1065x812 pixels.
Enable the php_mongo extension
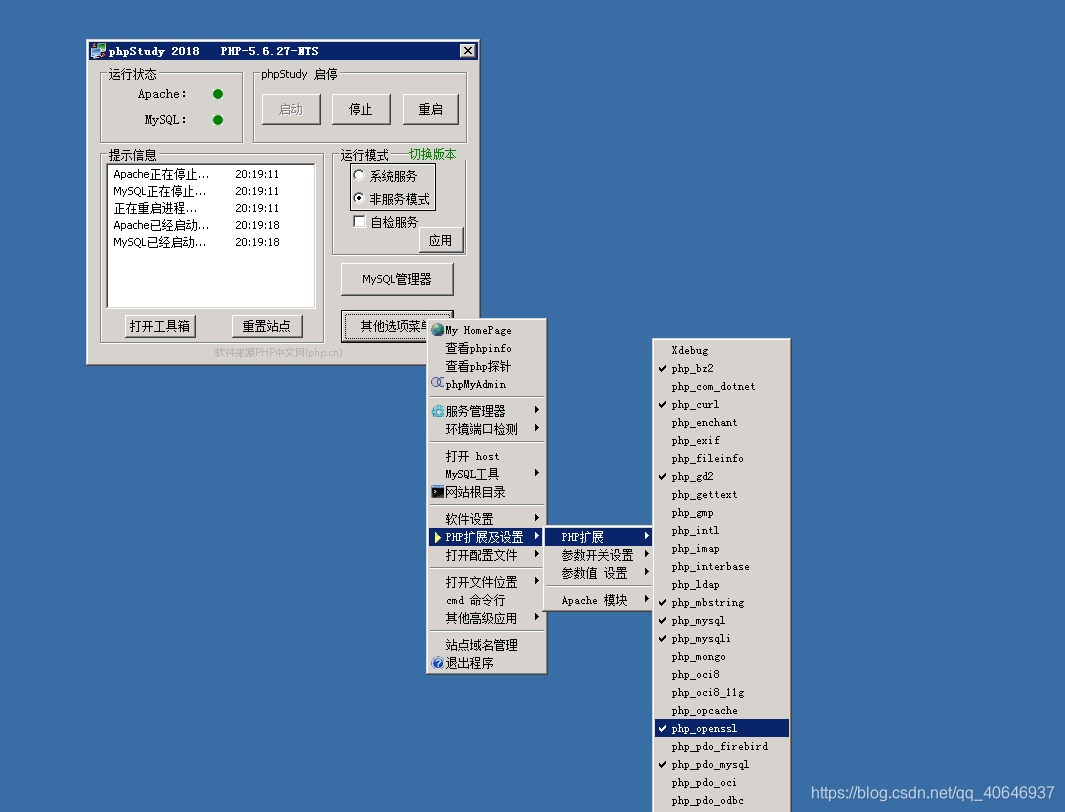point(721,657)
